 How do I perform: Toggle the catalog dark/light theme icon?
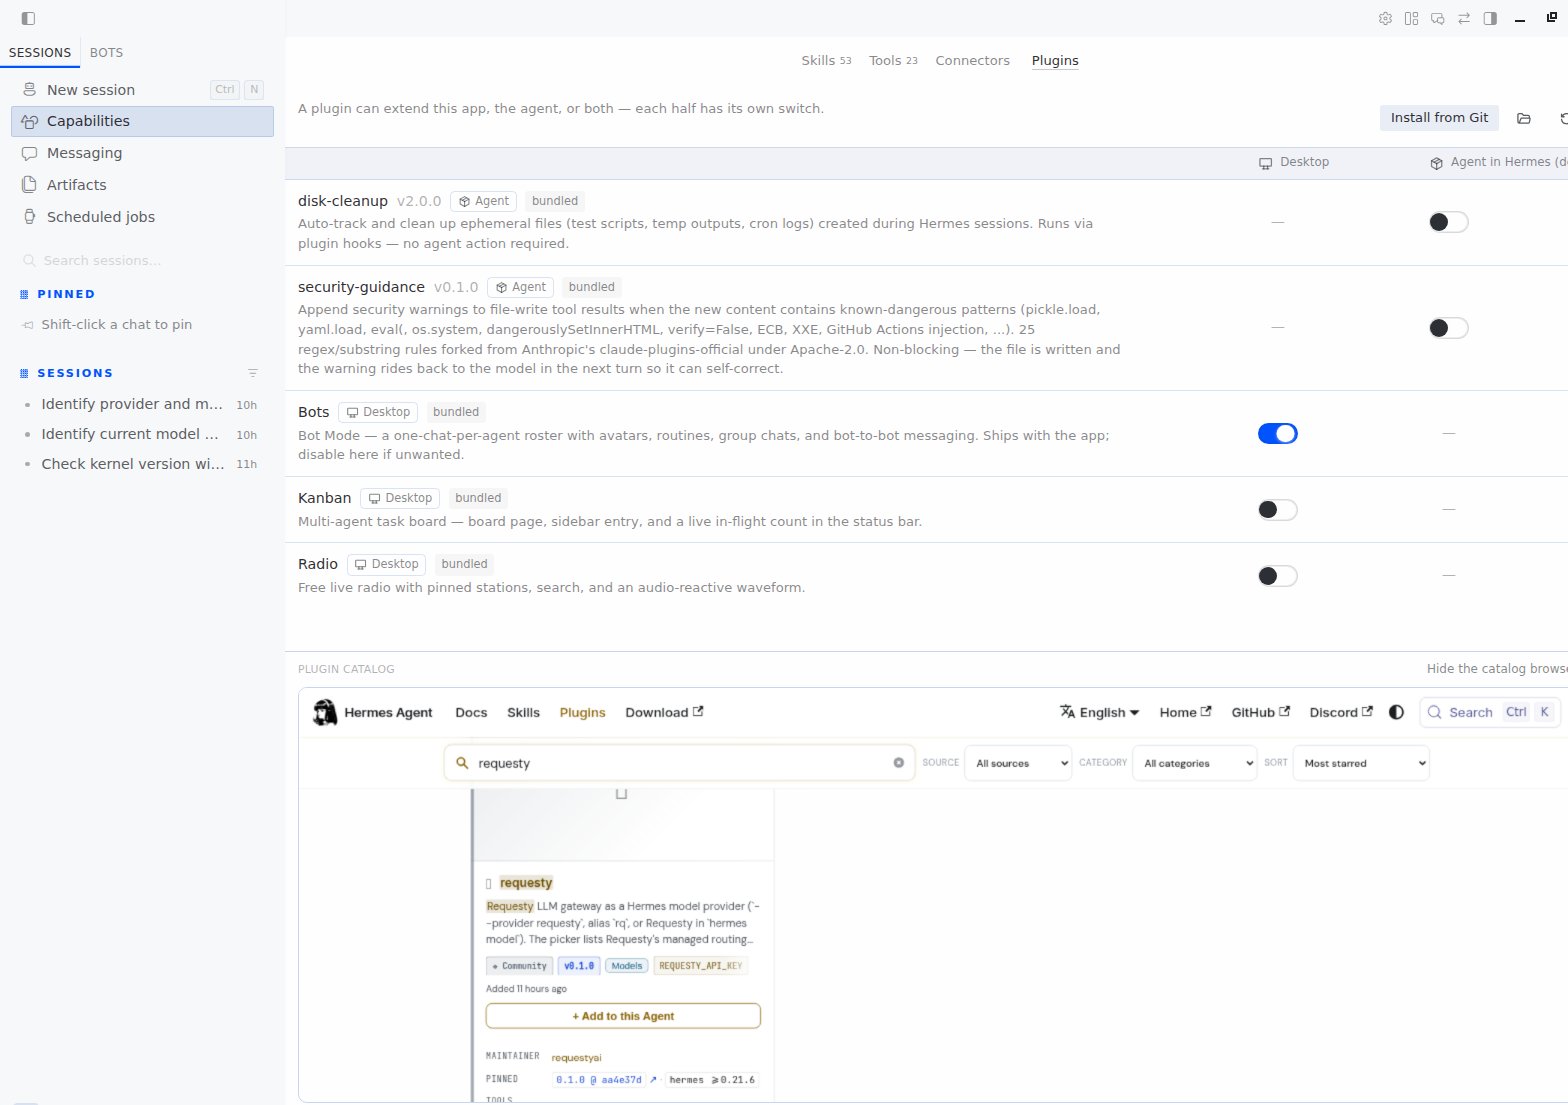coord(1397,712)
